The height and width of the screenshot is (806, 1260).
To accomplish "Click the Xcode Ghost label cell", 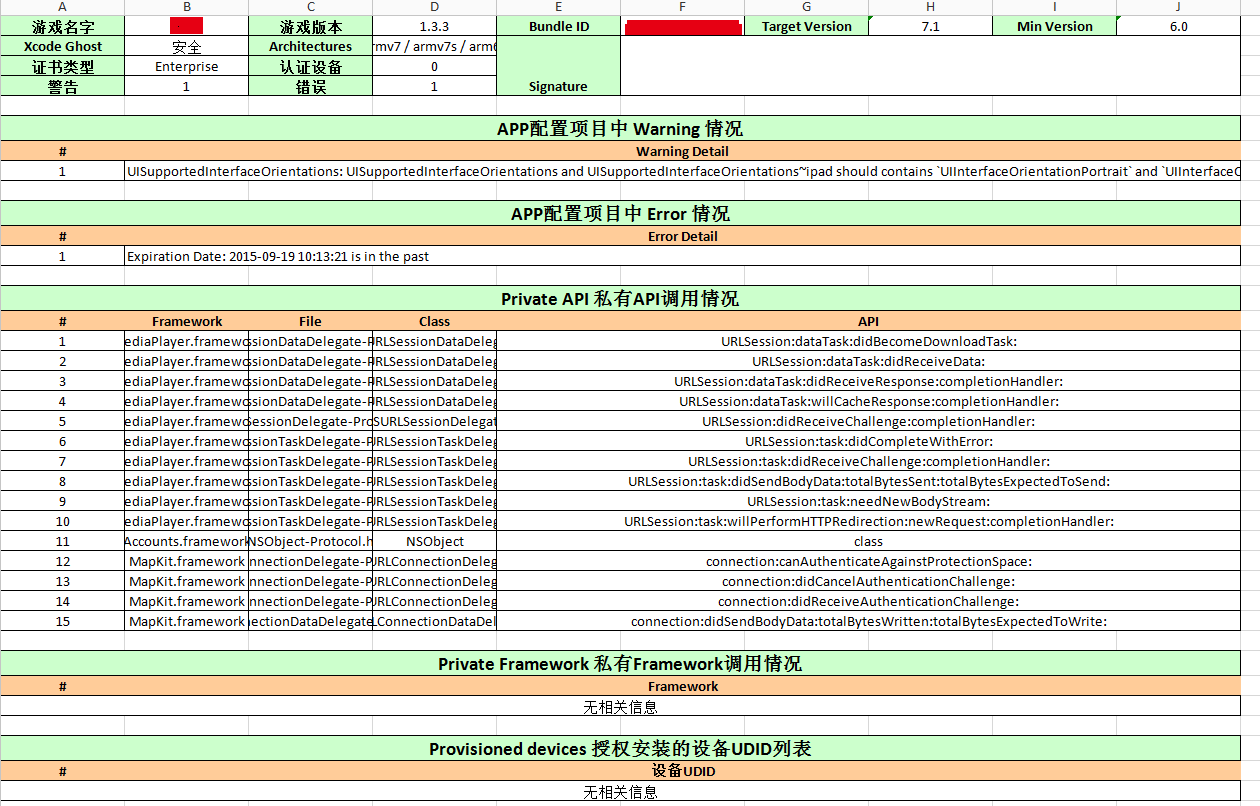I will point(62,46).
